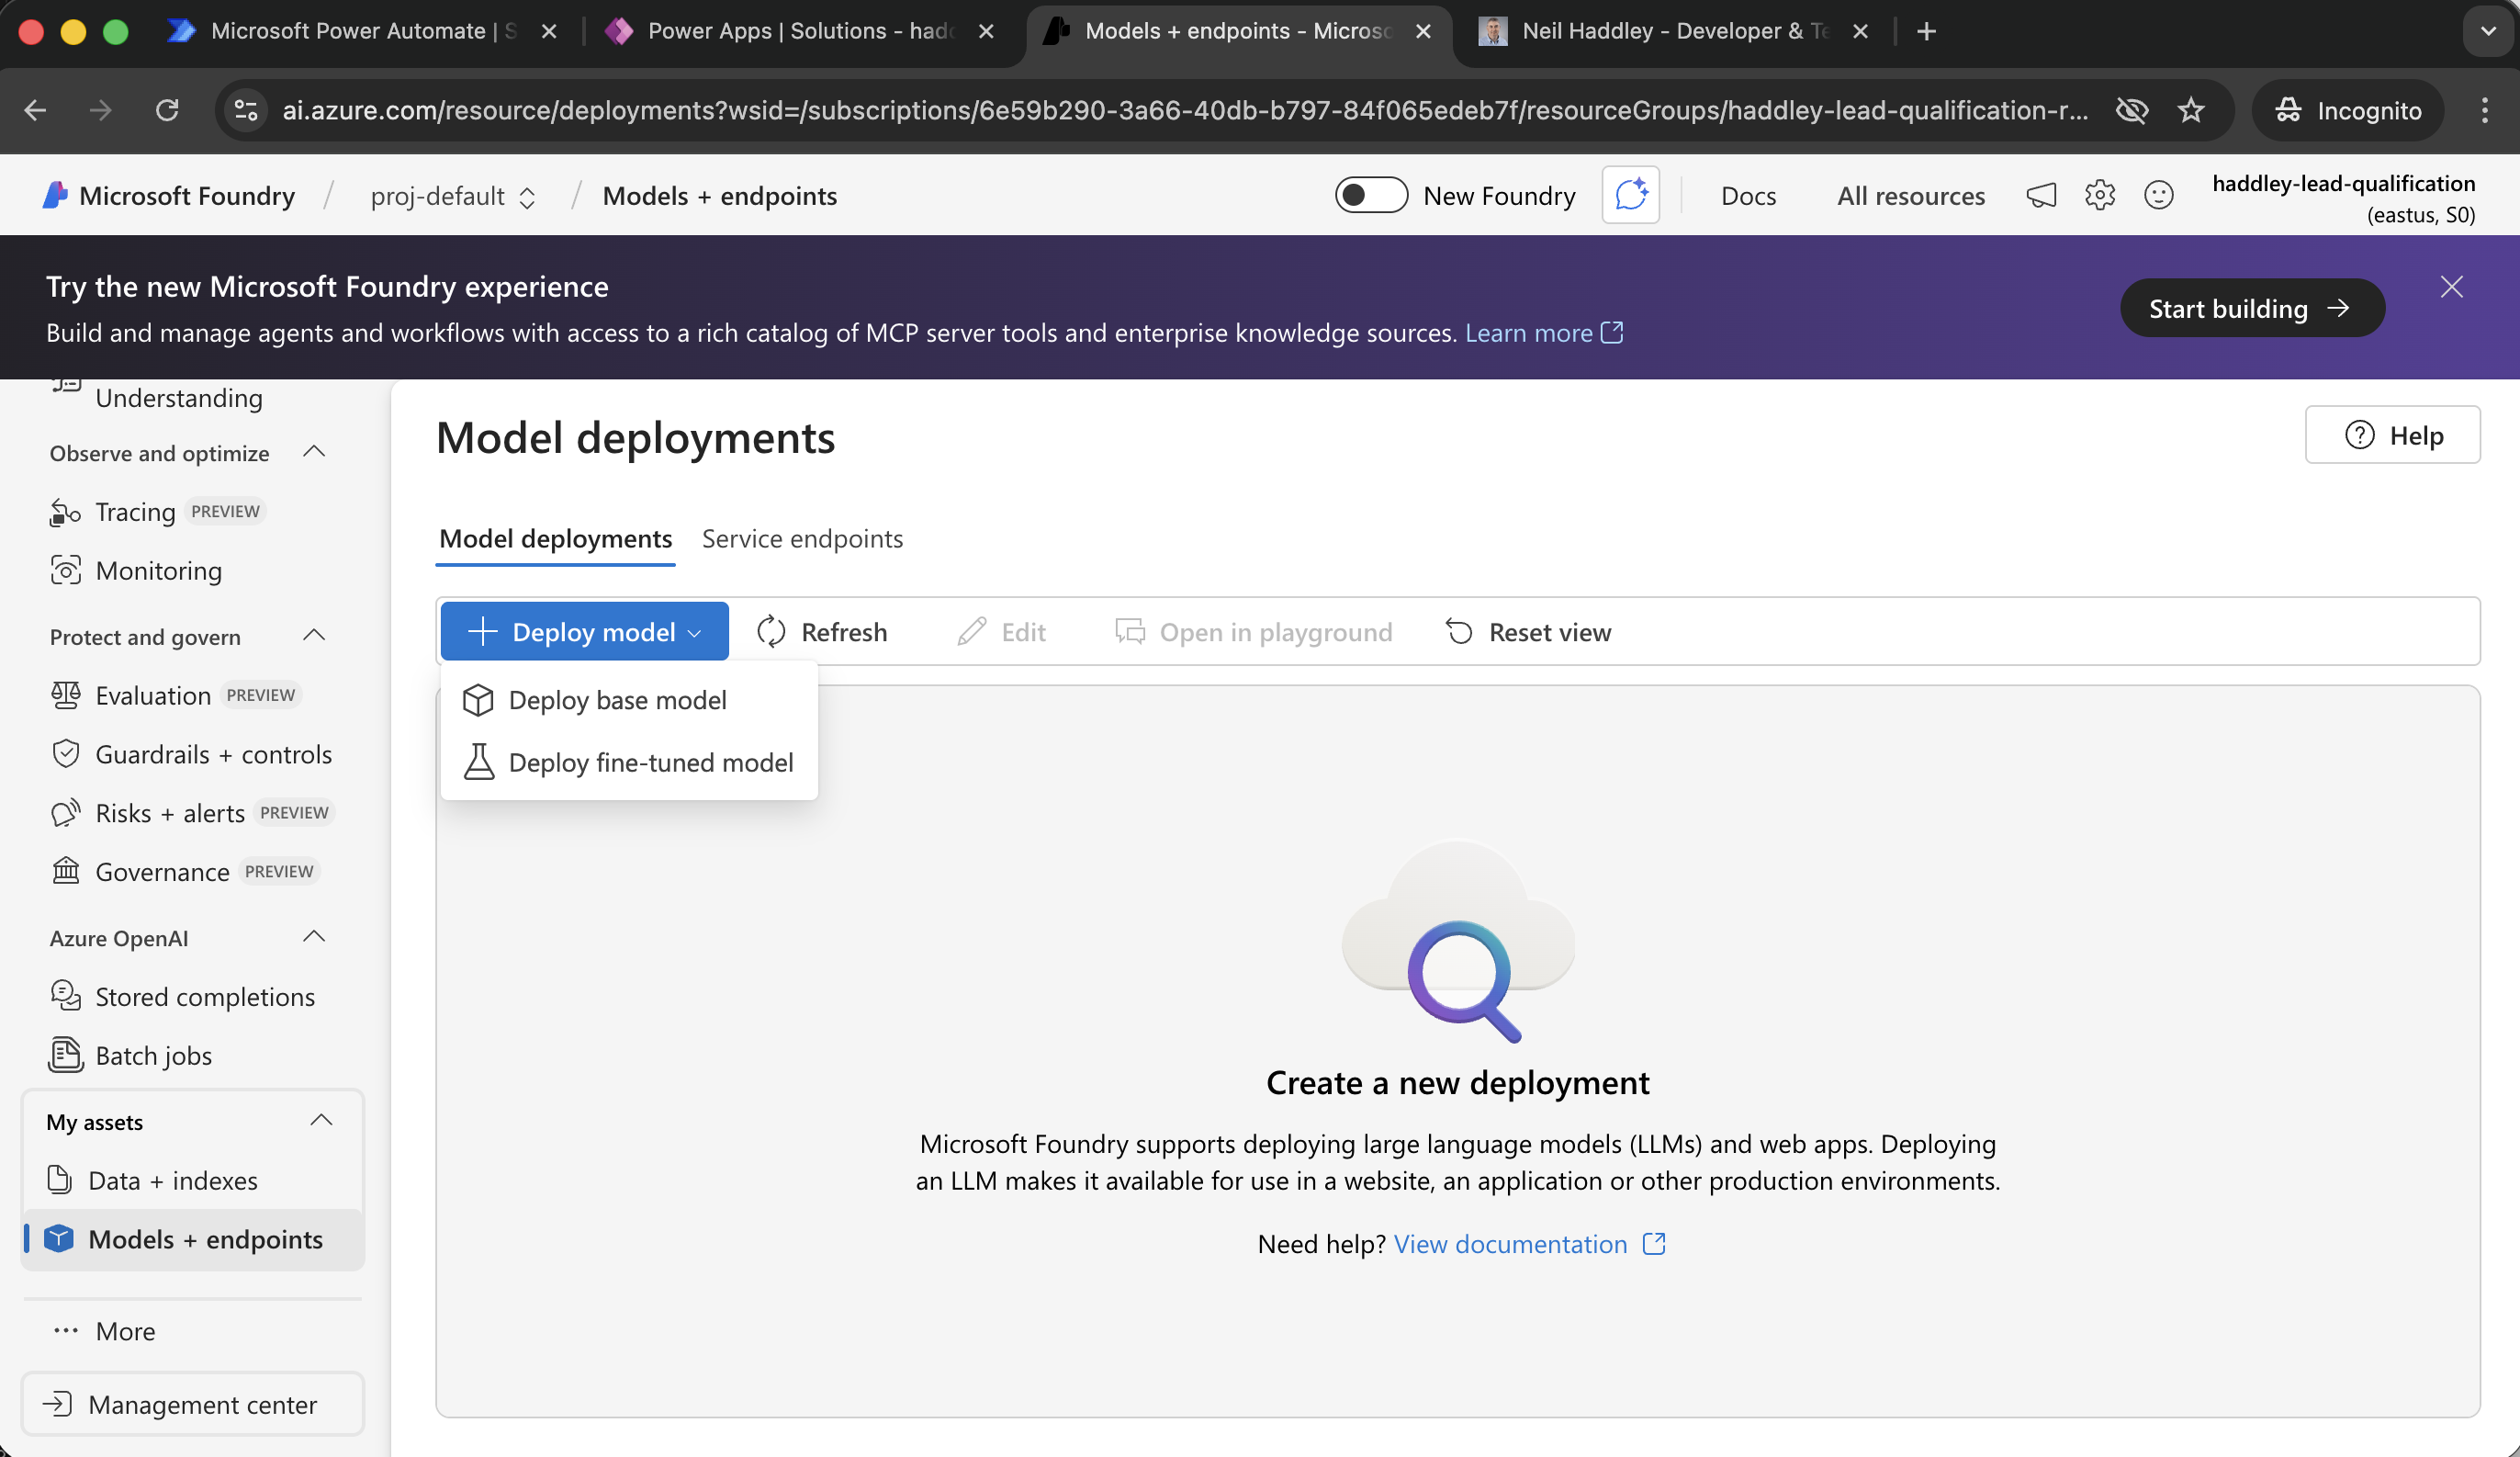
Task: Click Reset view in toolbar
Action: [1528, 632]
